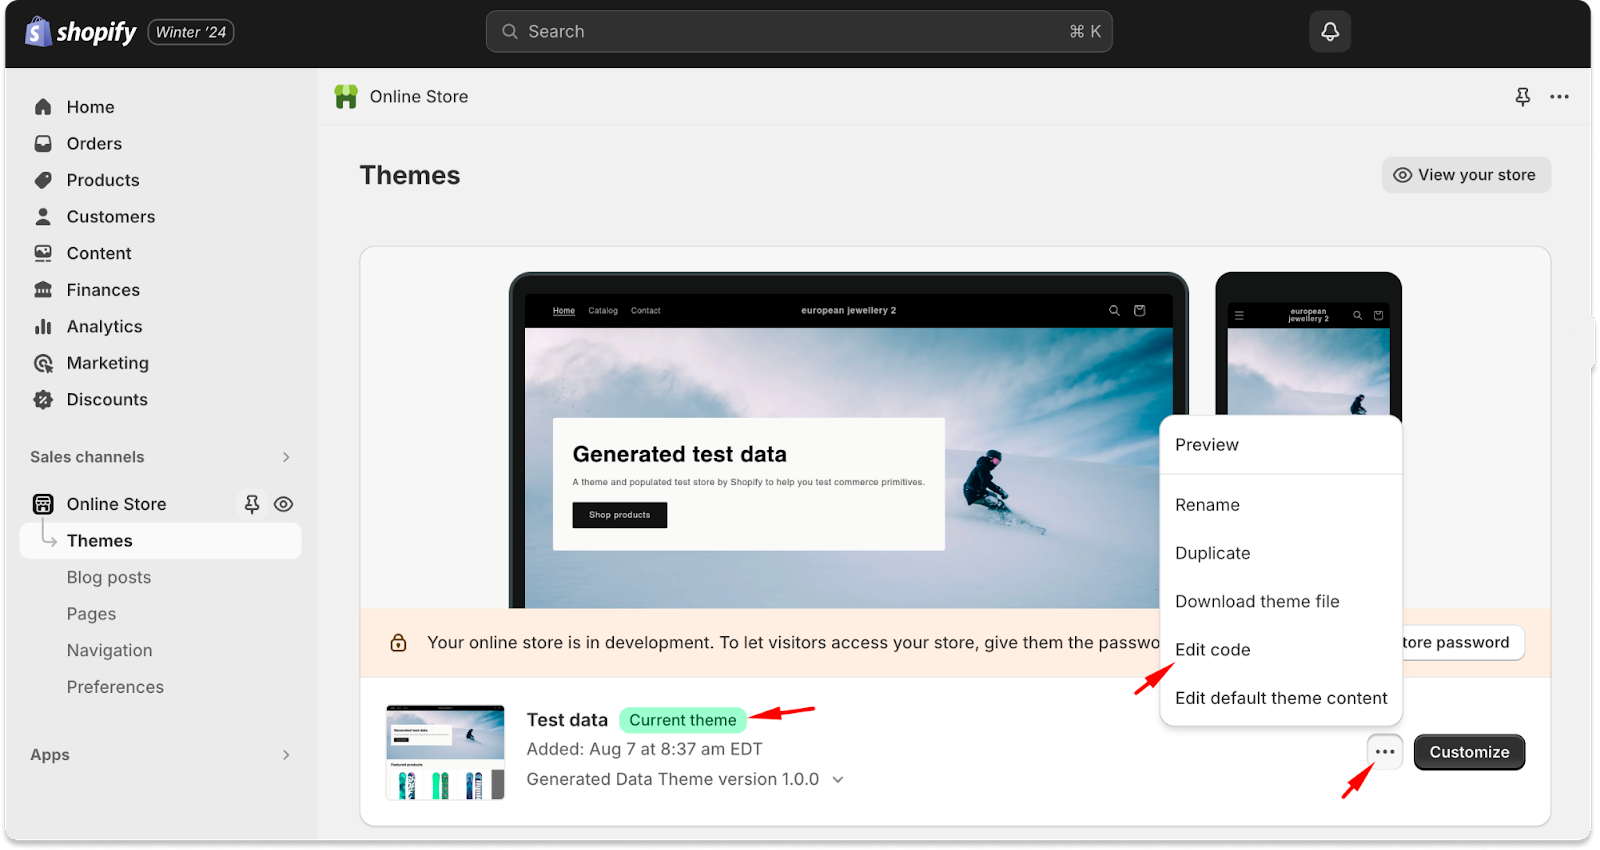Open Navigation in the sidebar
The image size is (1600, 850).
coord(110,650)
